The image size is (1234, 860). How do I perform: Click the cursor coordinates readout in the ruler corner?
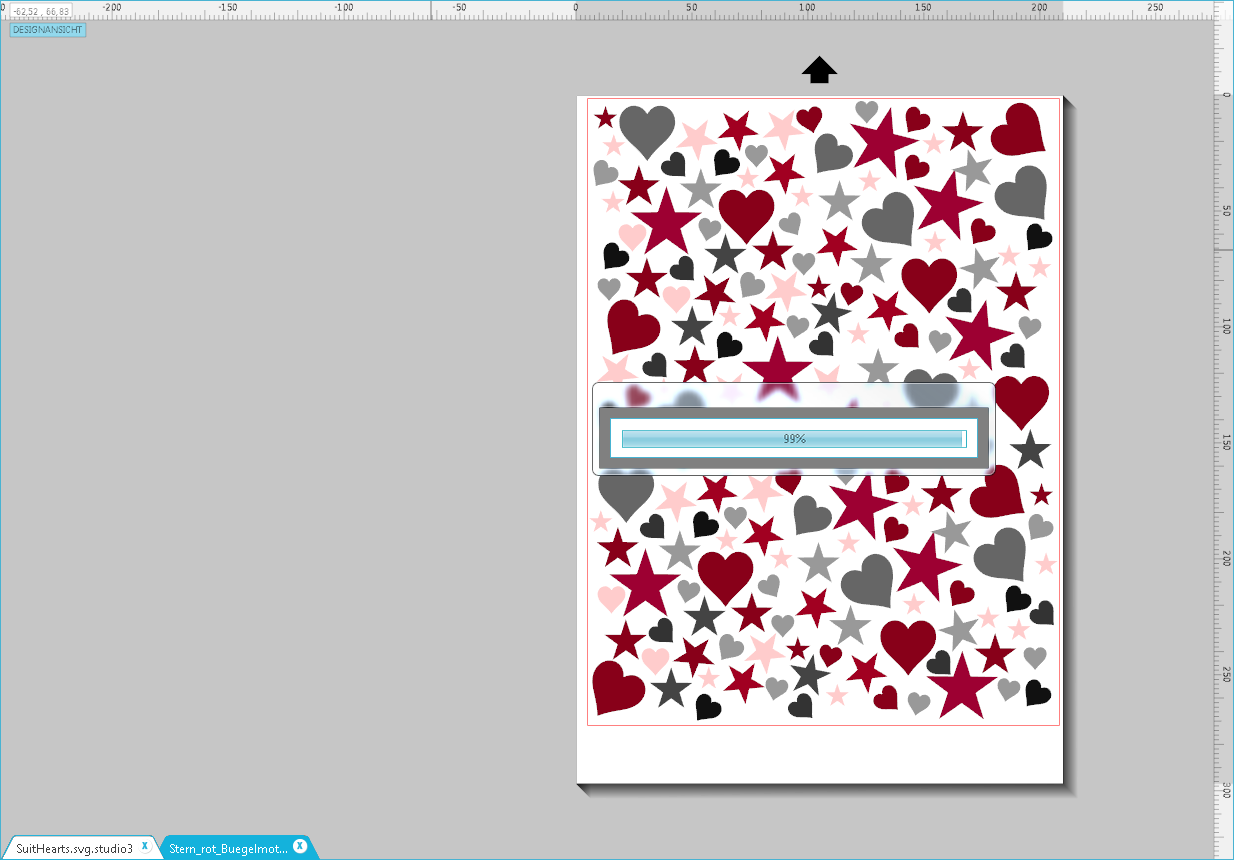pos(41,12)
